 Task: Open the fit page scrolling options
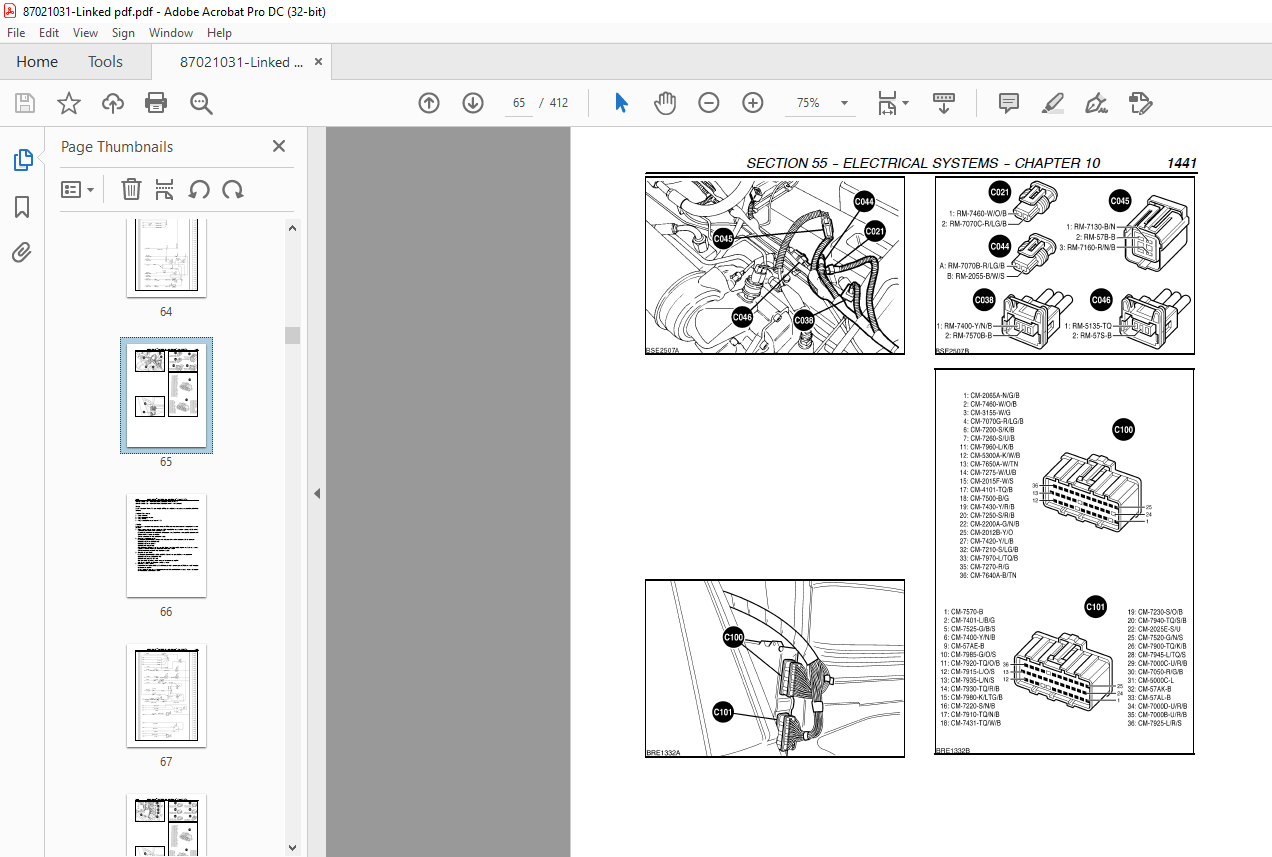892,103
